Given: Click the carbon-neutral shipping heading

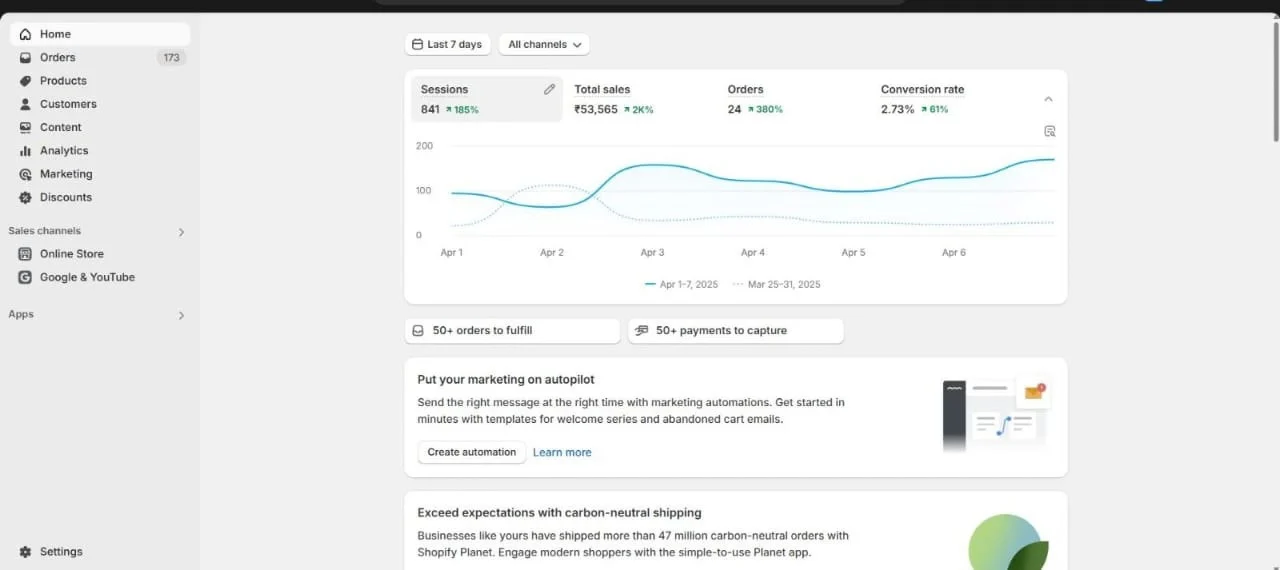Looking at the screenshot, I should click(559, 513).
